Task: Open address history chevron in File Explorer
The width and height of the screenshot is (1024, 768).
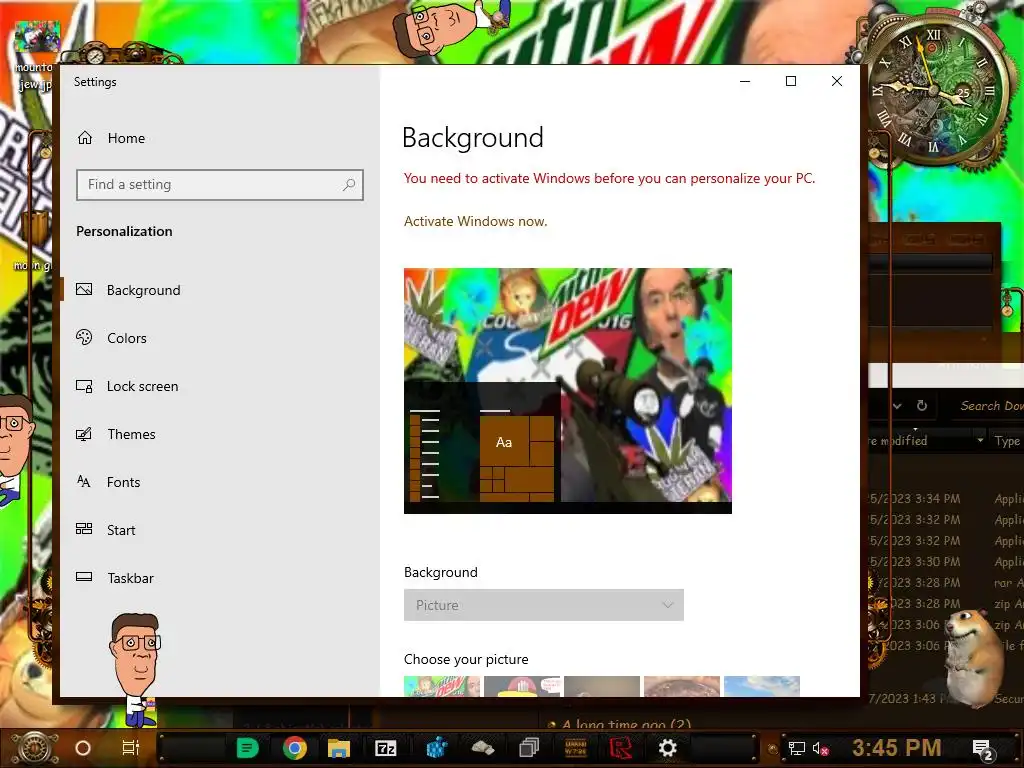Action: 898,406
